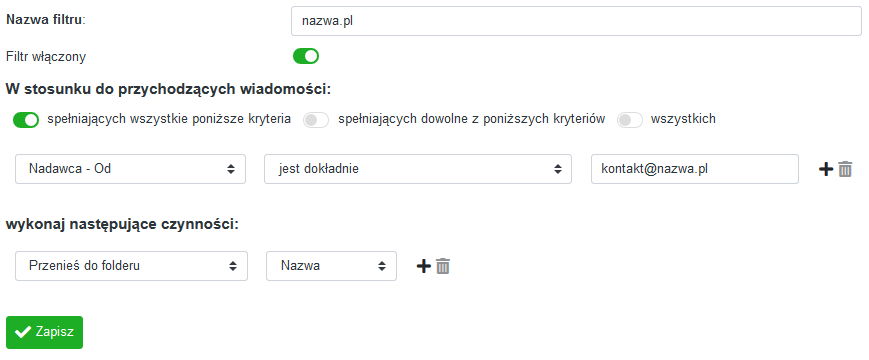Screen dimensions: 869x360
Task: Add another criterion with the plus icon beside kontakt@nazwa.pl
Action: pos(826,169)
